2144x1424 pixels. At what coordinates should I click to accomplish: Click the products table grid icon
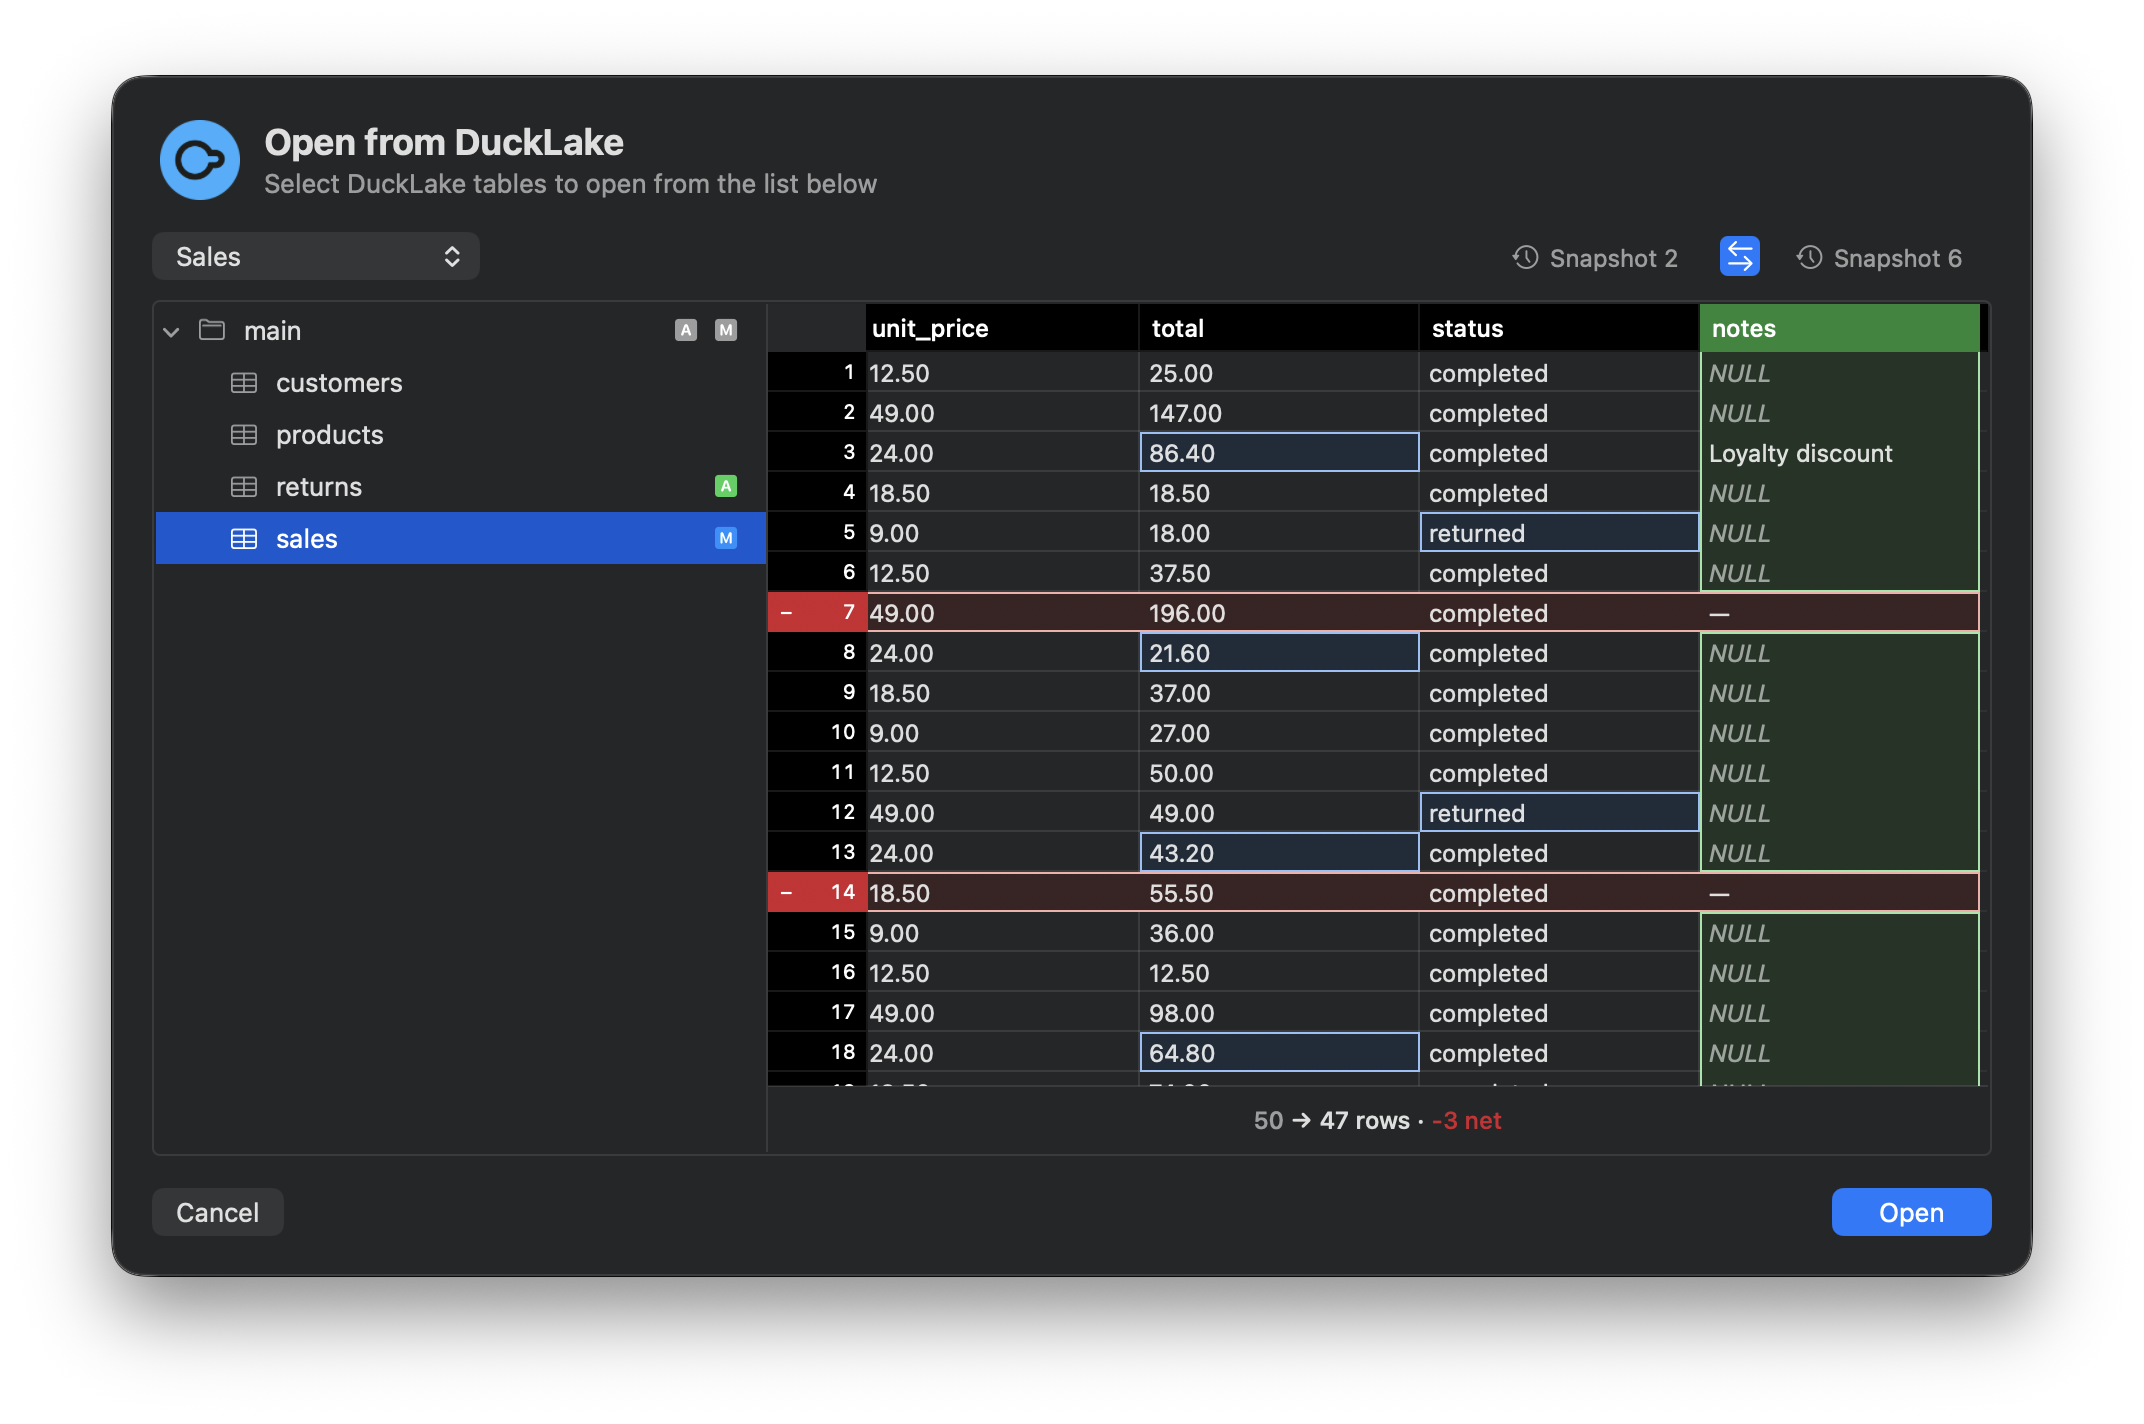pyautogui.click(x=244, y=435)
